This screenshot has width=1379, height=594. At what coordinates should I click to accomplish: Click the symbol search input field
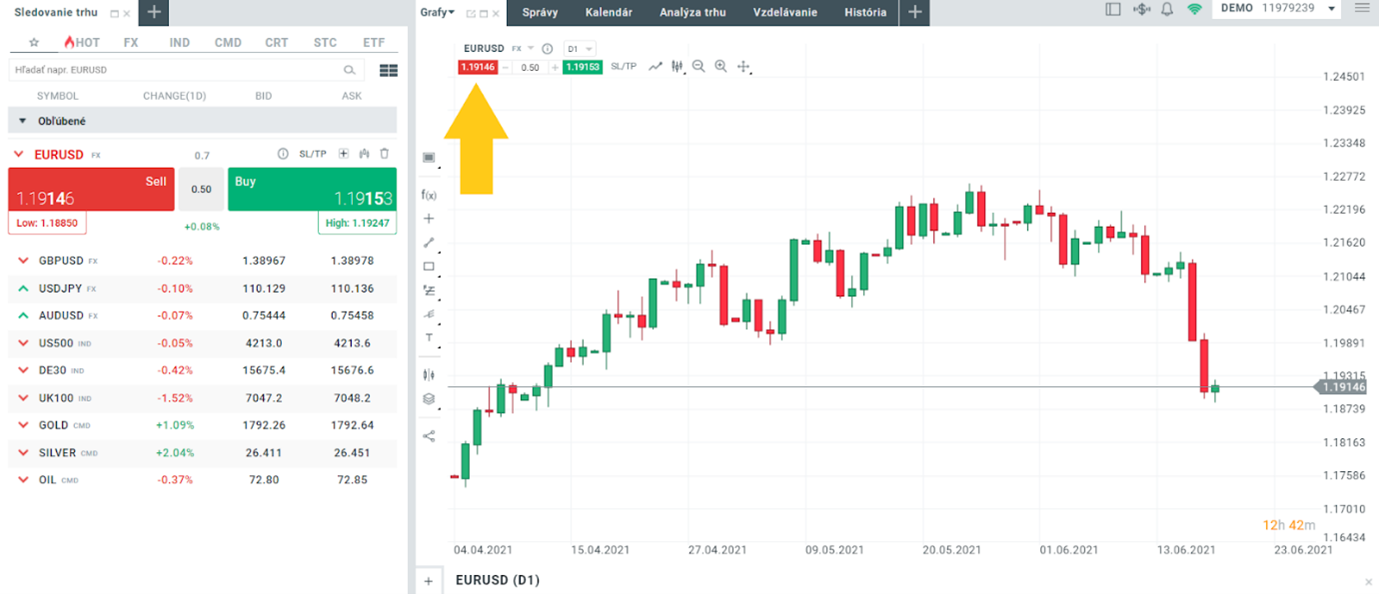(180, 70)
